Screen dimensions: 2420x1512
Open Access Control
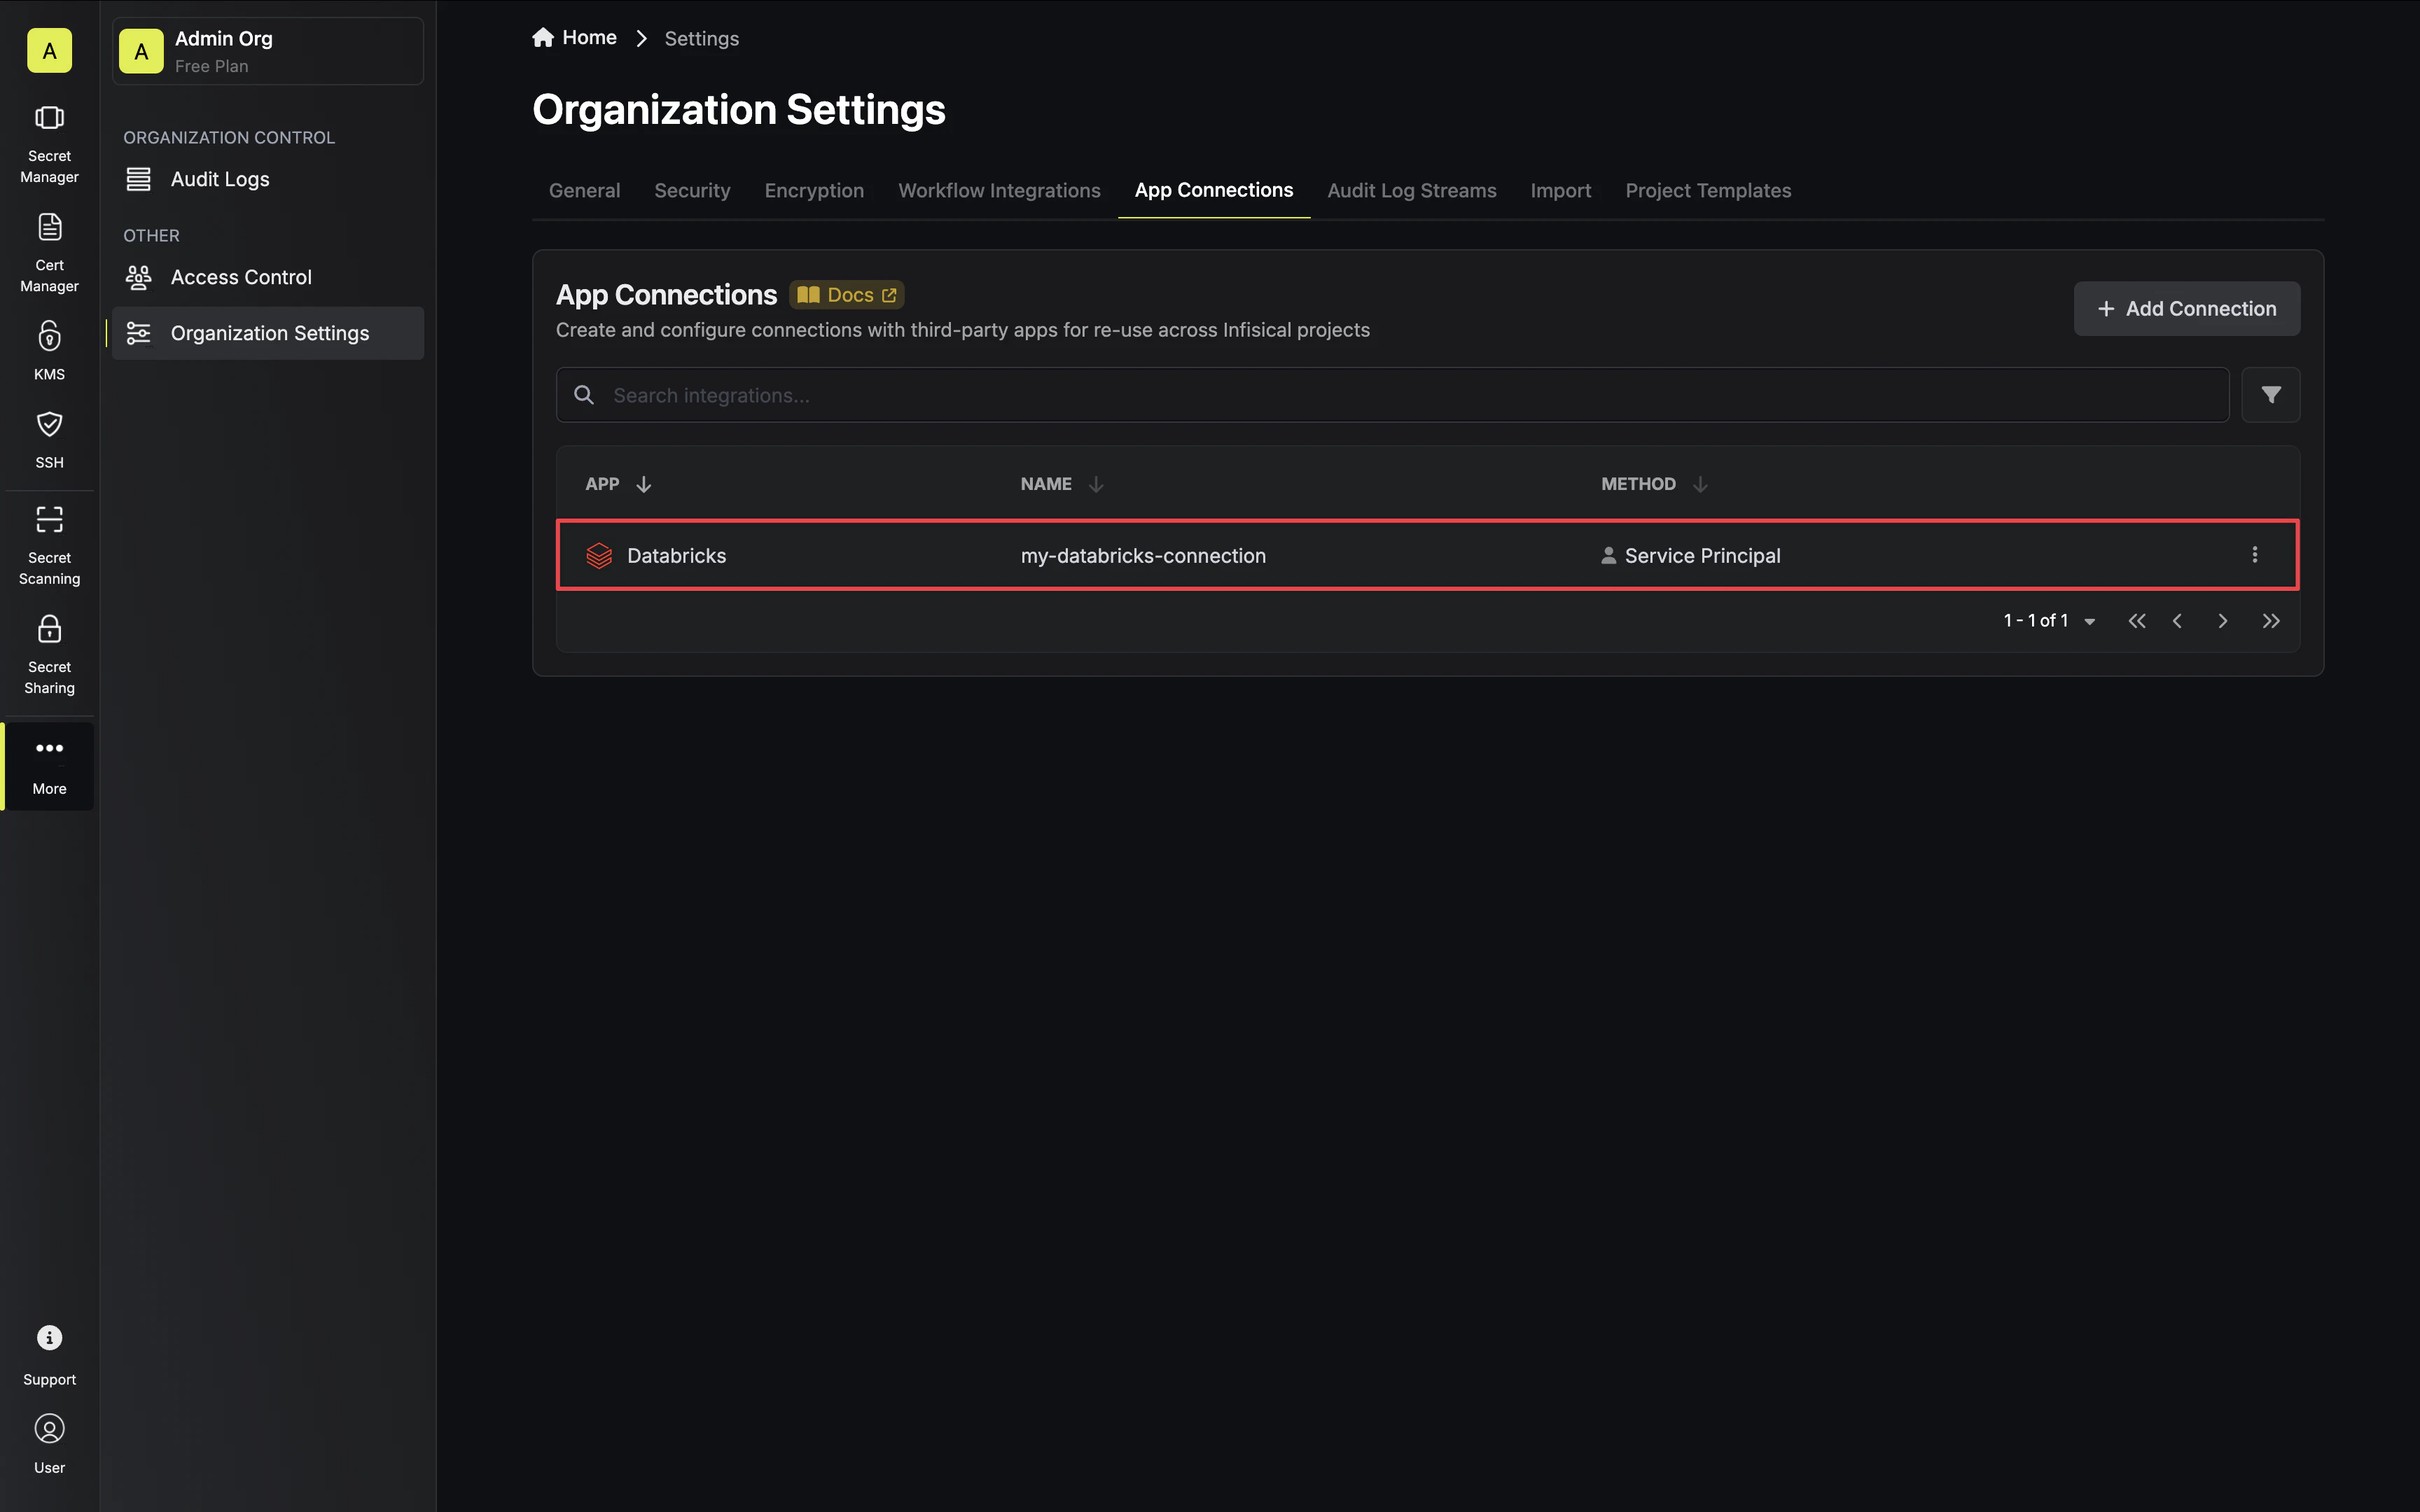[x=268, y=277]
